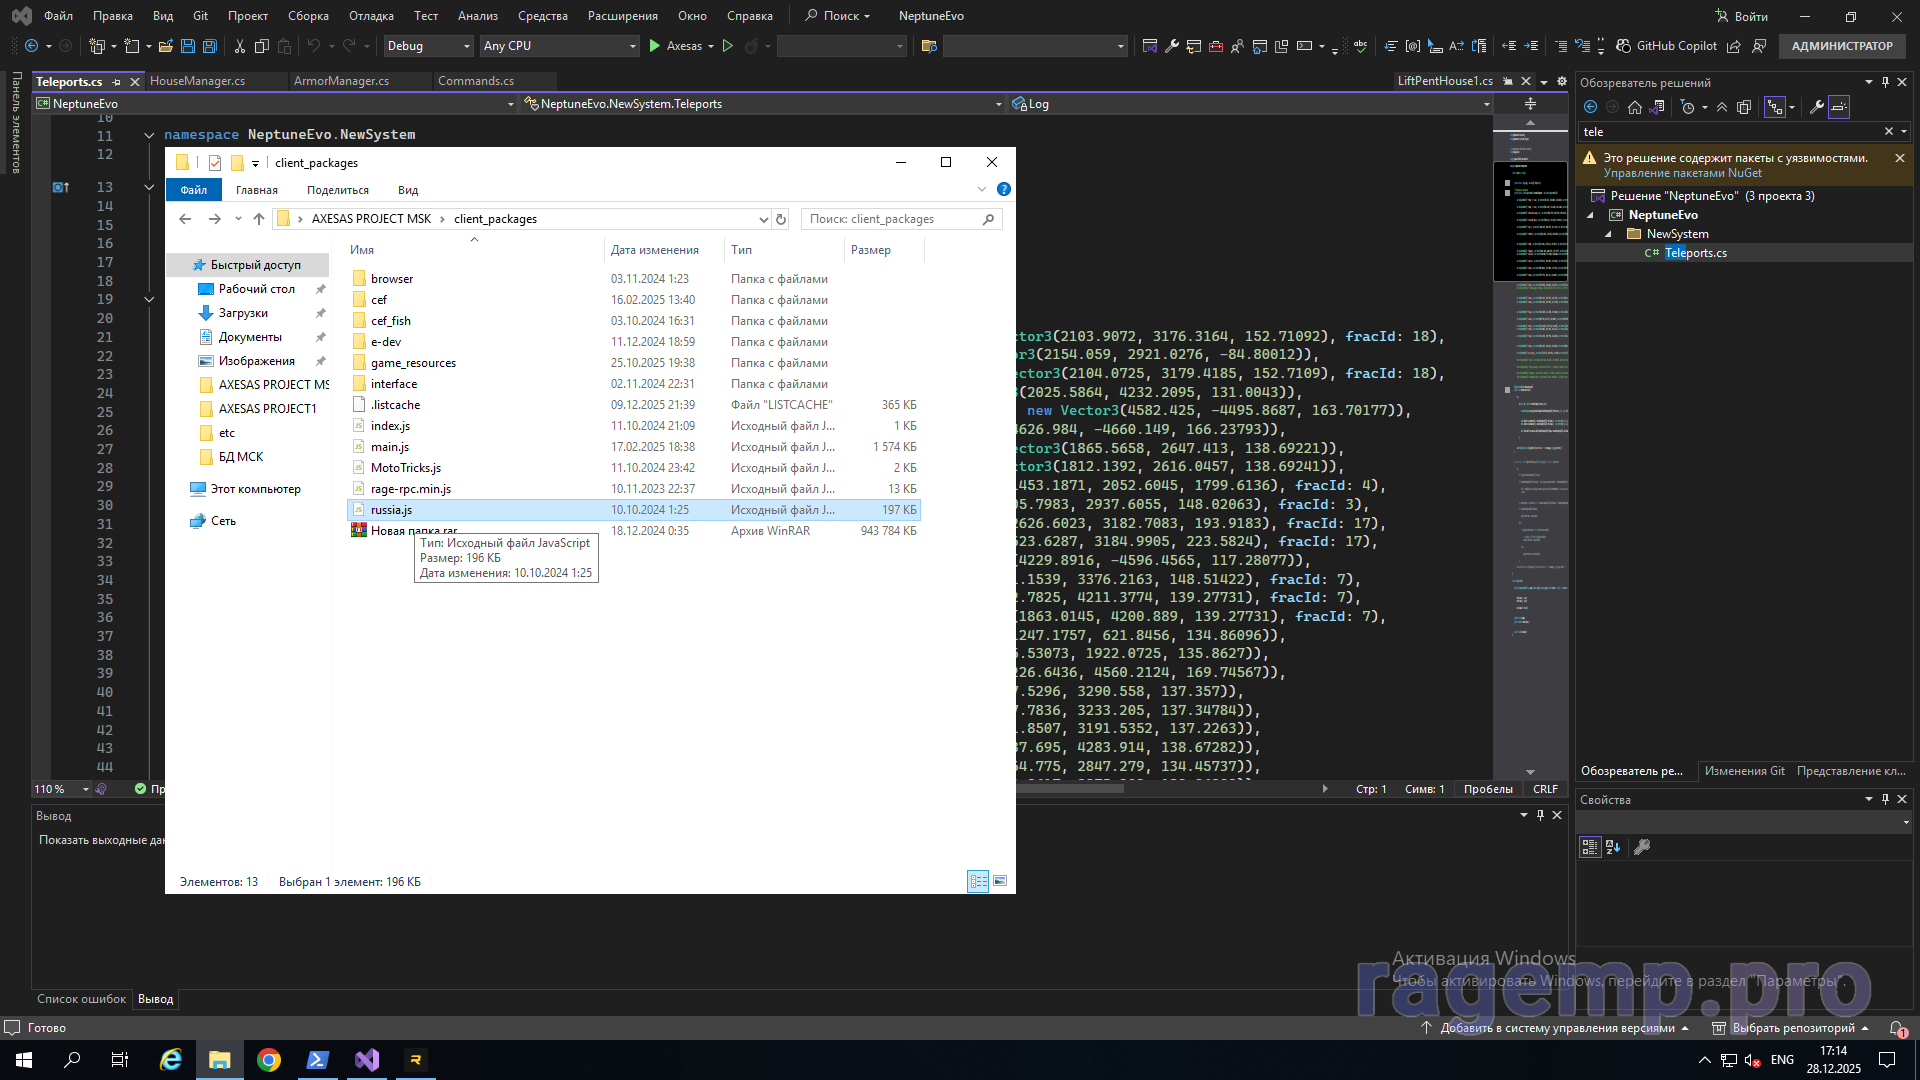This screenshot has height=1080, width=1920.
Task: Switch to HouseManager.cs tab
Action: coord(197,81)
